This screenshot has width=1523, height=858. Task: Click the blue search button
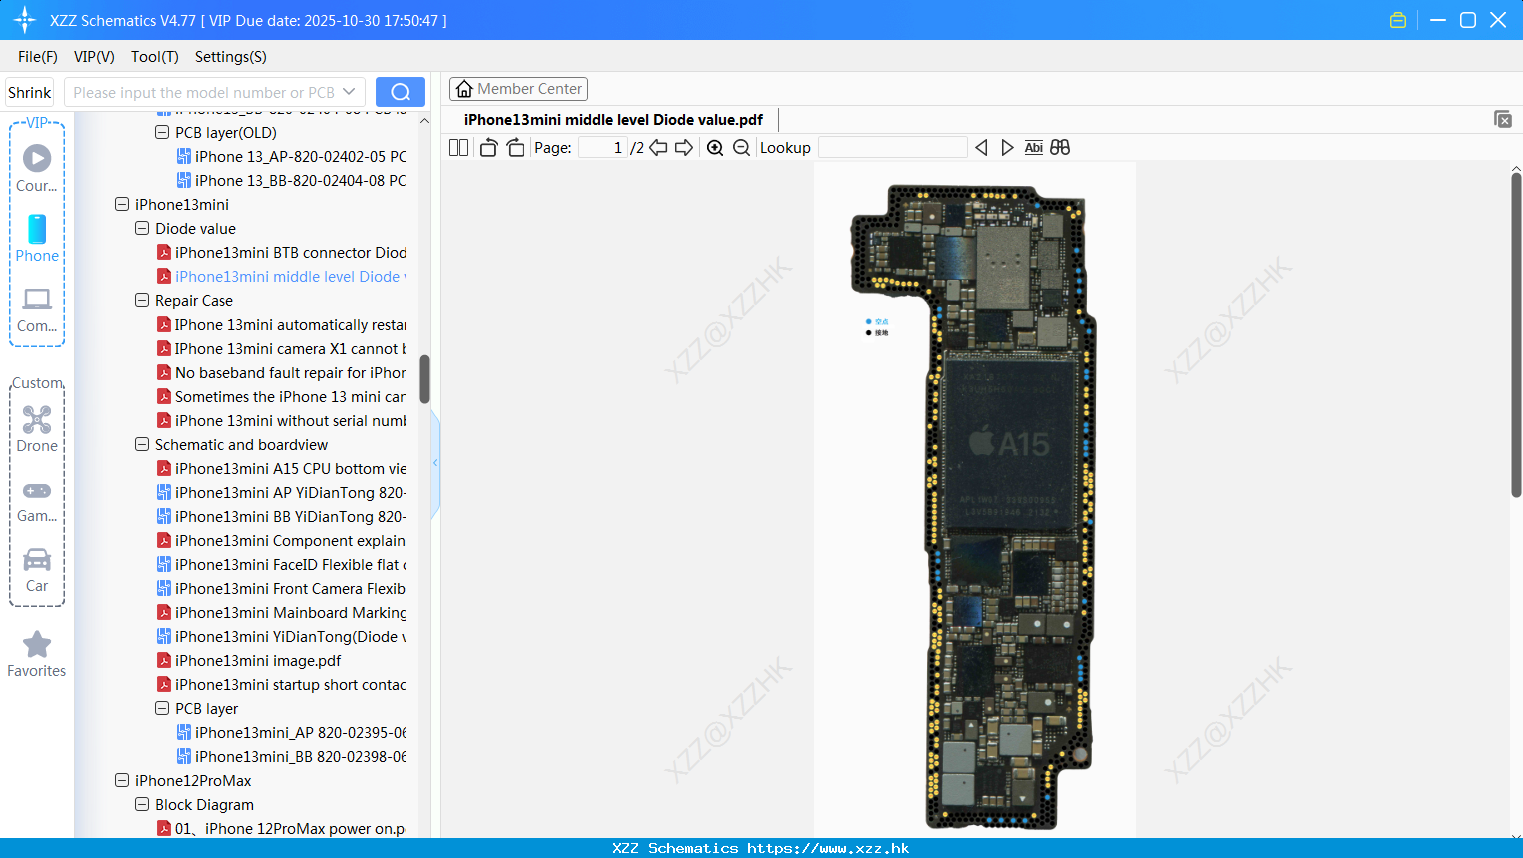tap(400, 92)
